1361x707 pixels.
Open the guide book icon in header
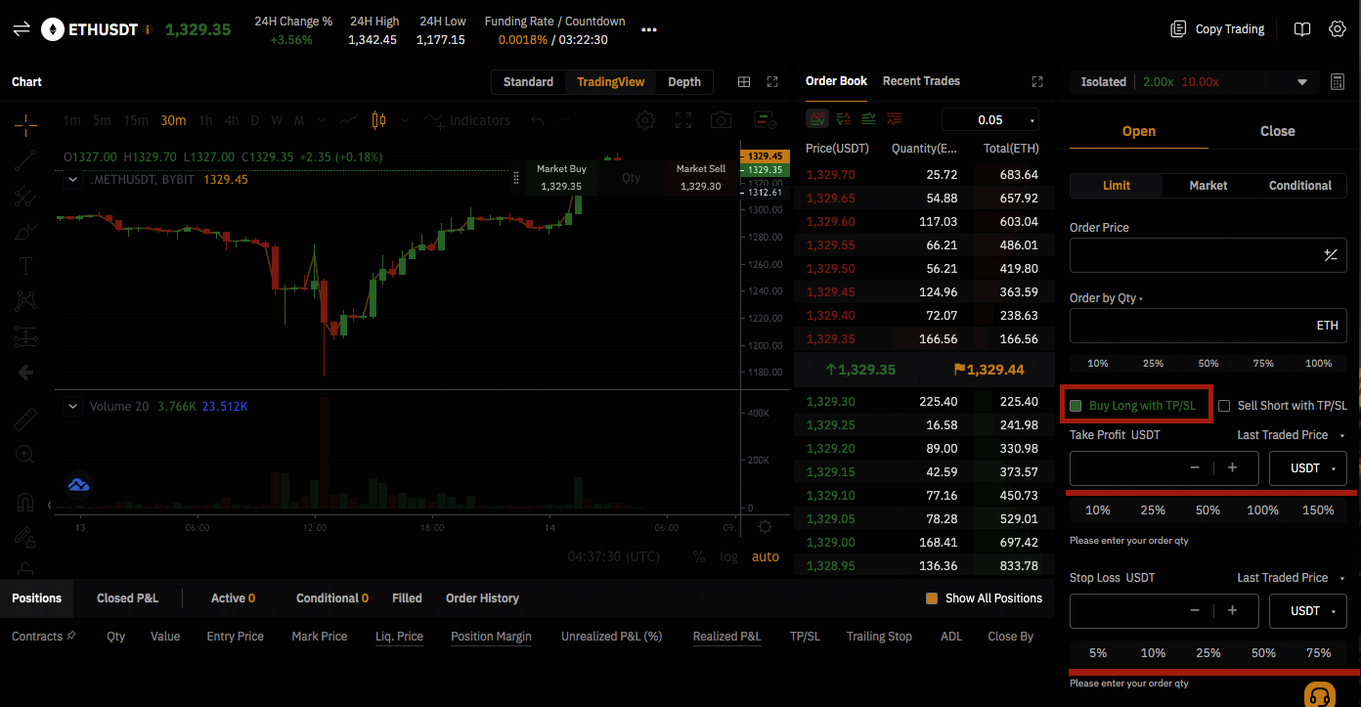(1301, 29)
